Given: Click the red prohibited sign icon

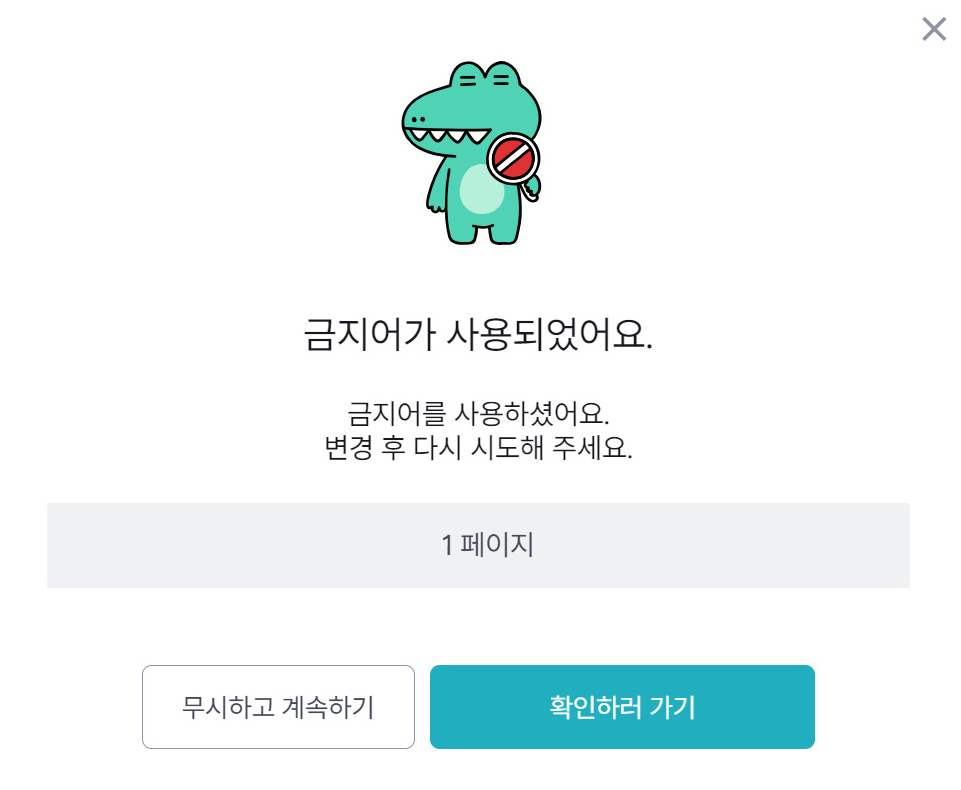Looking at the screenshot, I should [513, 157].
